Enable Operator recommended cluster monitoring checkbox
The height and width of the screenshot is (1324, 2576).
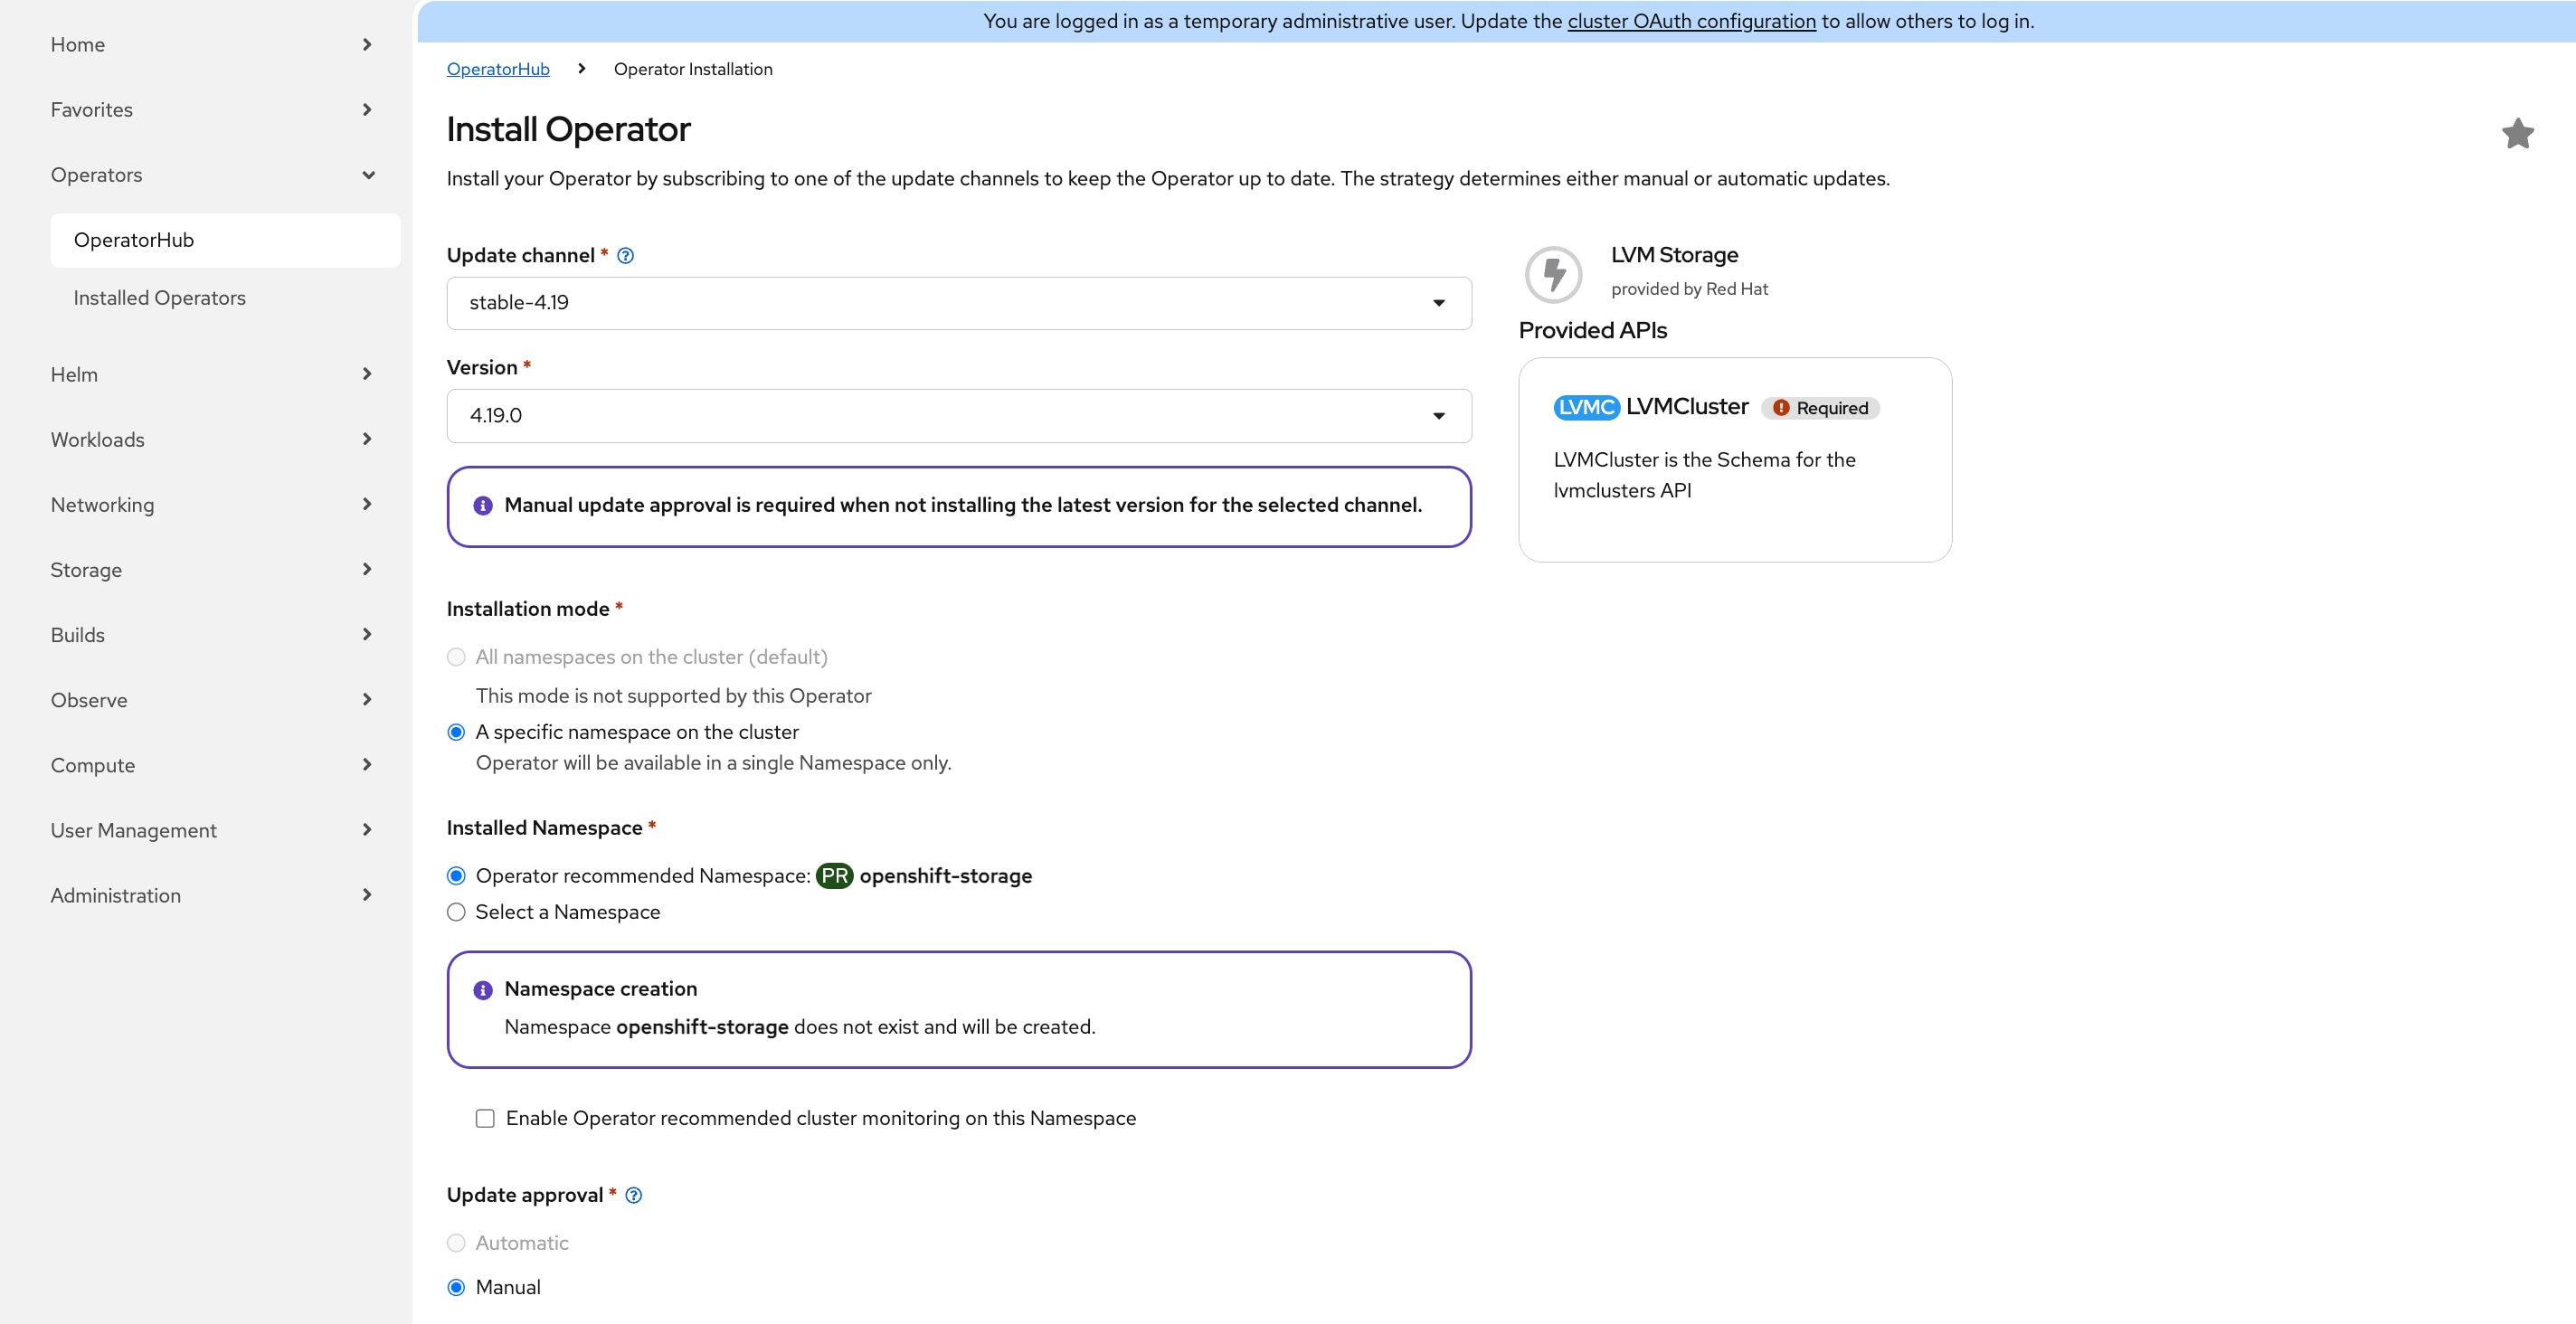[485, 1118]
